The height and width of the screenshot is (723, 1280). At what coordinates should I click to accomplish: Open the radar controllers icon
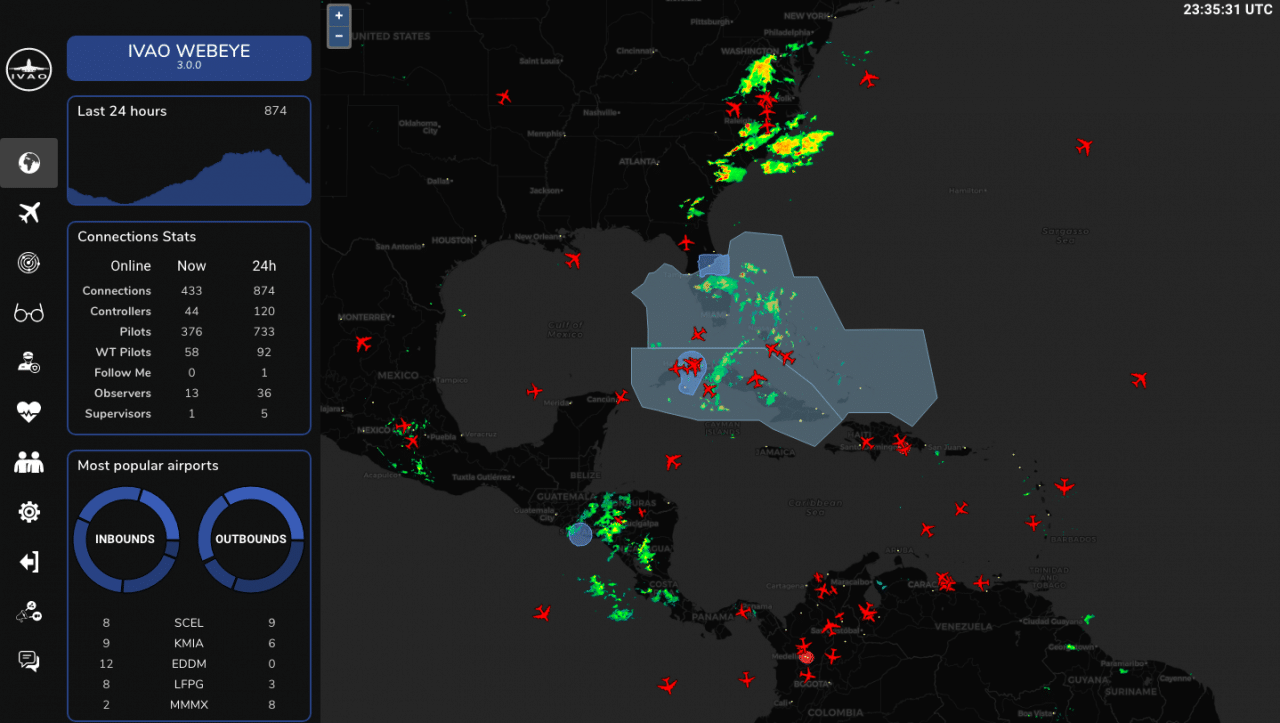[29, 262]
